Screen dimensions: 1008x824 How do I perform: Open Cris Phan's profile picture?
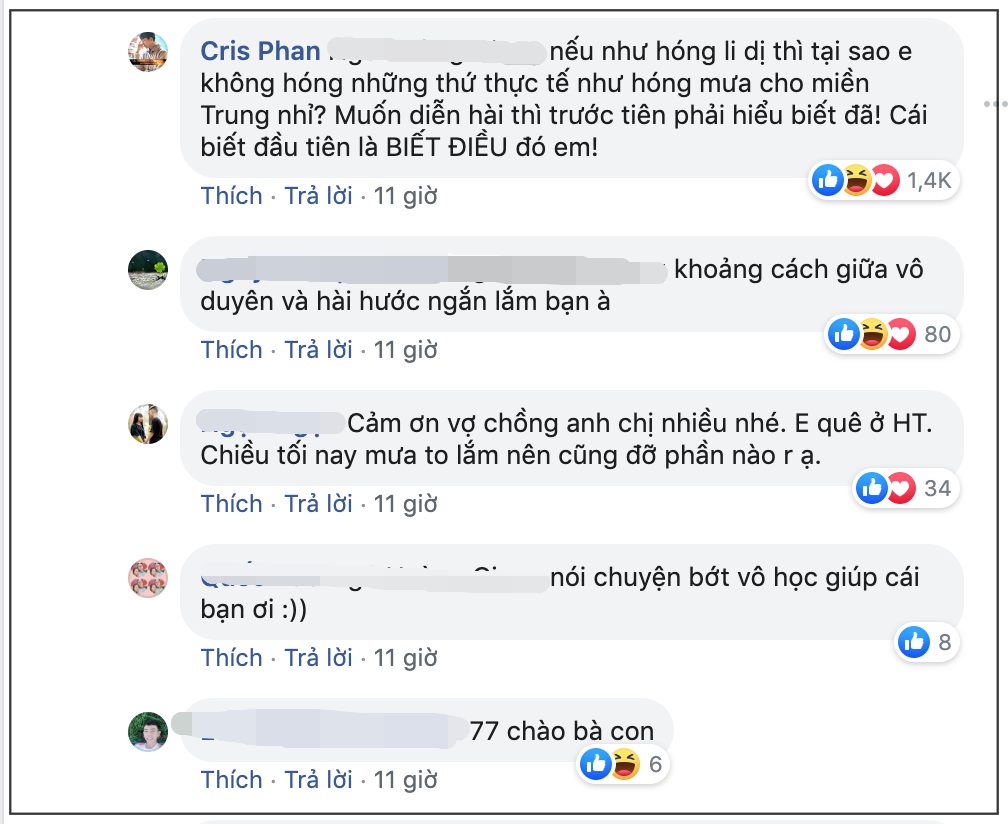(148, 52)
